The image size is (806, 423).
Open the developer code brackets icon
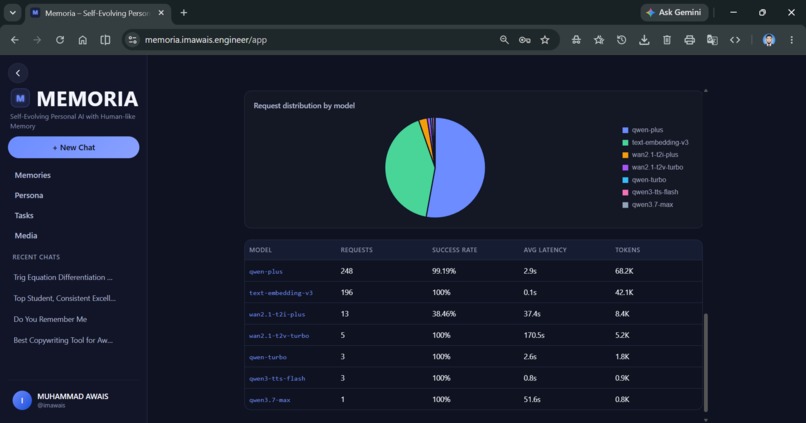(x=735, y=40)
